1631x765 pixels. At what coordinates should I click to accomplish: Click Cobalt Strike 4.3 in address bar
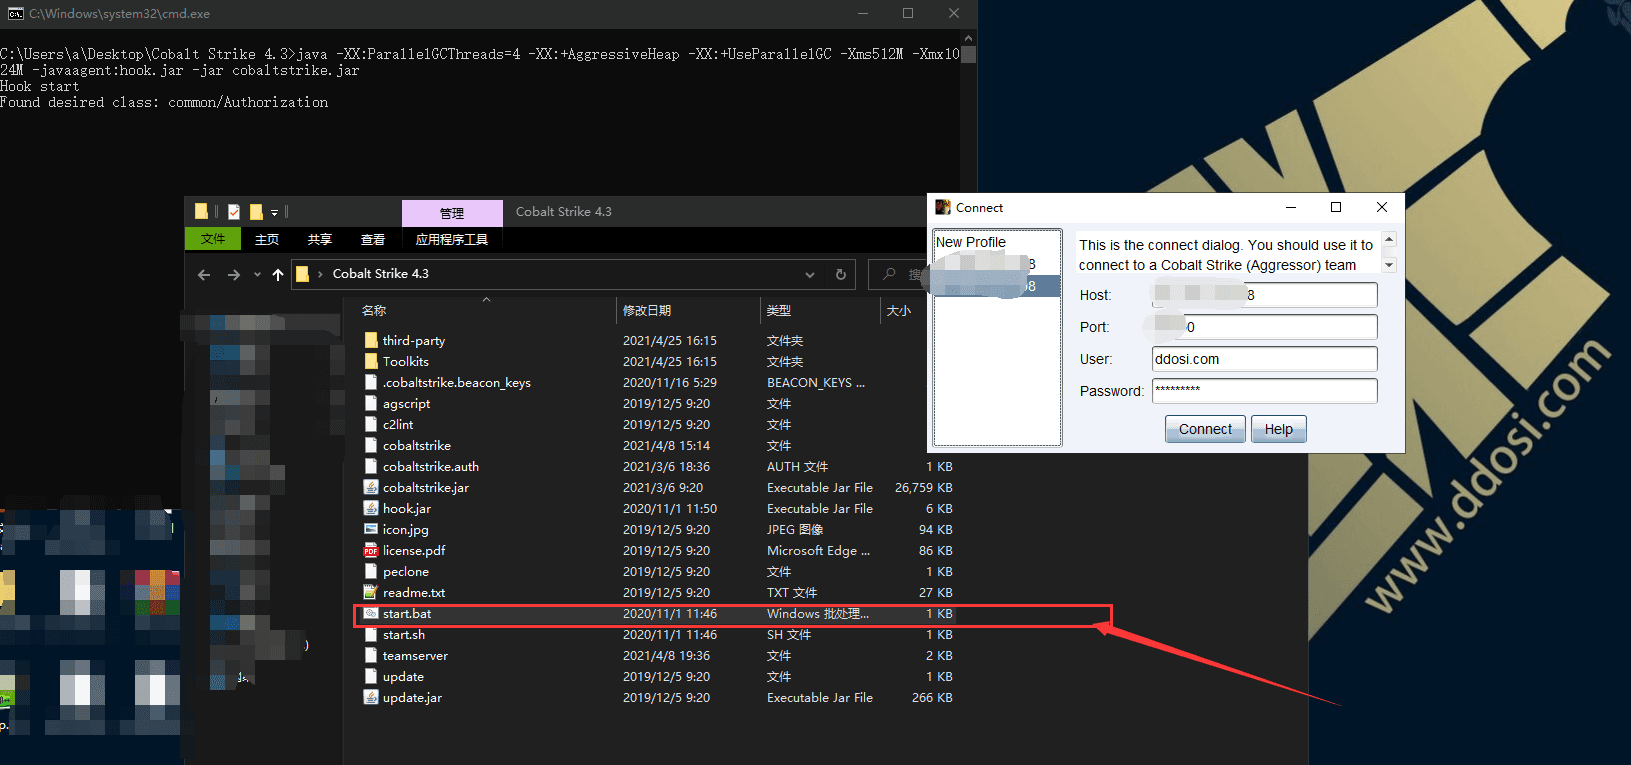click(380, 274)
